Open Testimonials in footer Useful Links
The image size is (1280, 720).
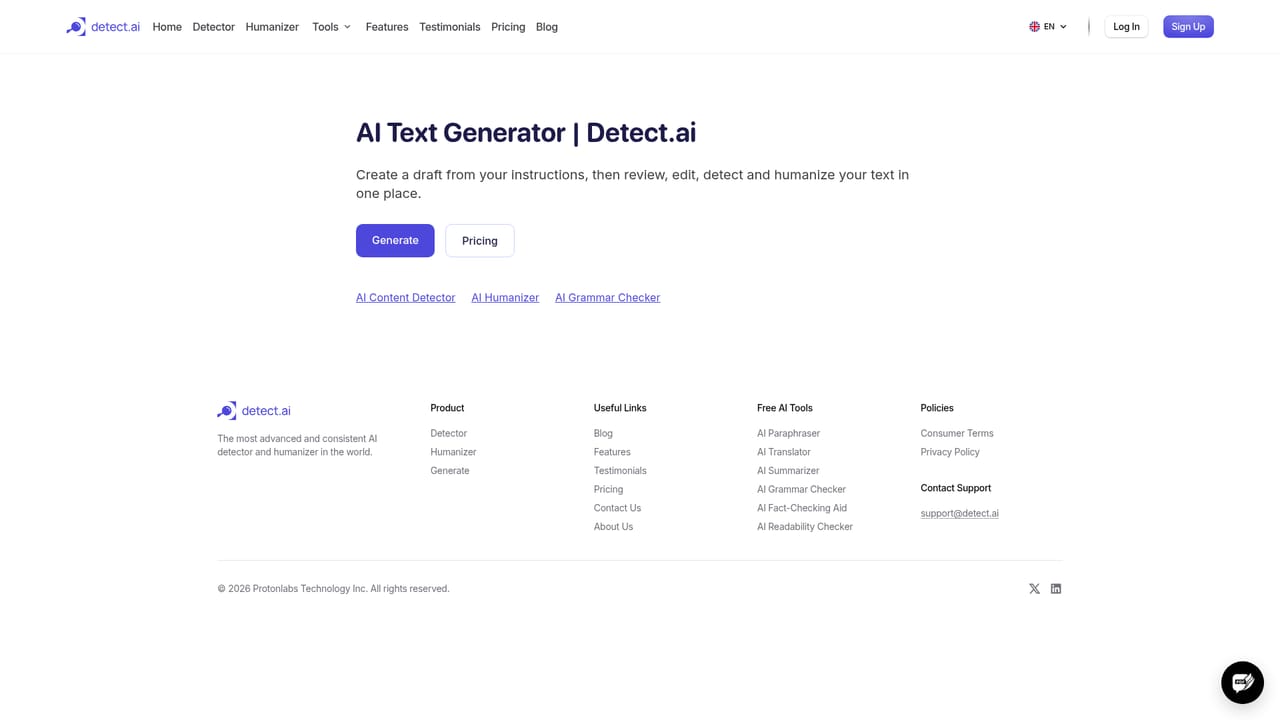620,471
